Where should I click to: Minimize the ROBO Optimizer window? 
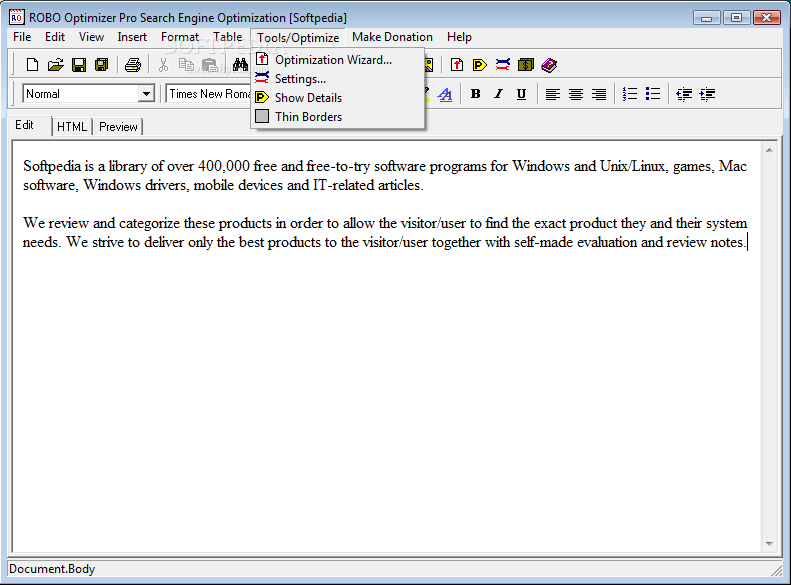pyautogui.click(x=706, y=18)
